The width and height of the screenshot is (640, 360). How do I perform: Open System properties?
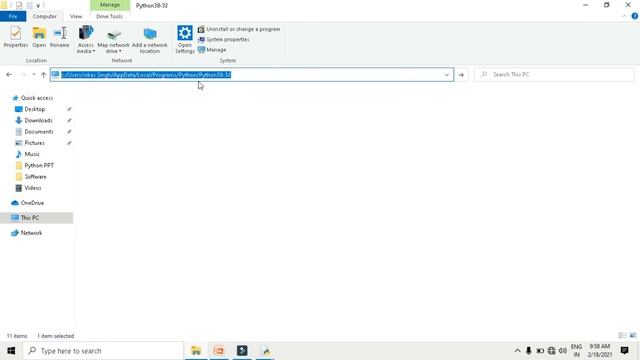[224, 40]
